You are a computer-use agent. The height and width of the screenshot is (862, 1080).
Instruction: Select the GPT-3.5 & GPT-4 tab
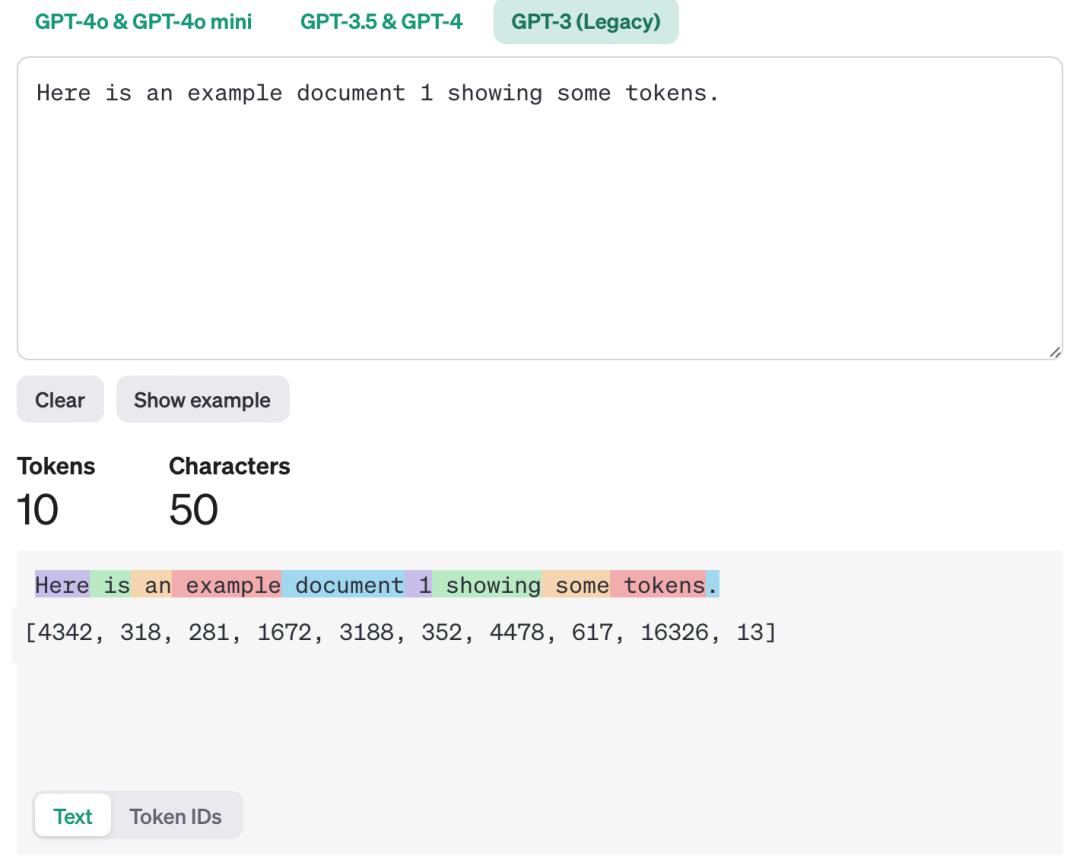click(x=381, y=21)
